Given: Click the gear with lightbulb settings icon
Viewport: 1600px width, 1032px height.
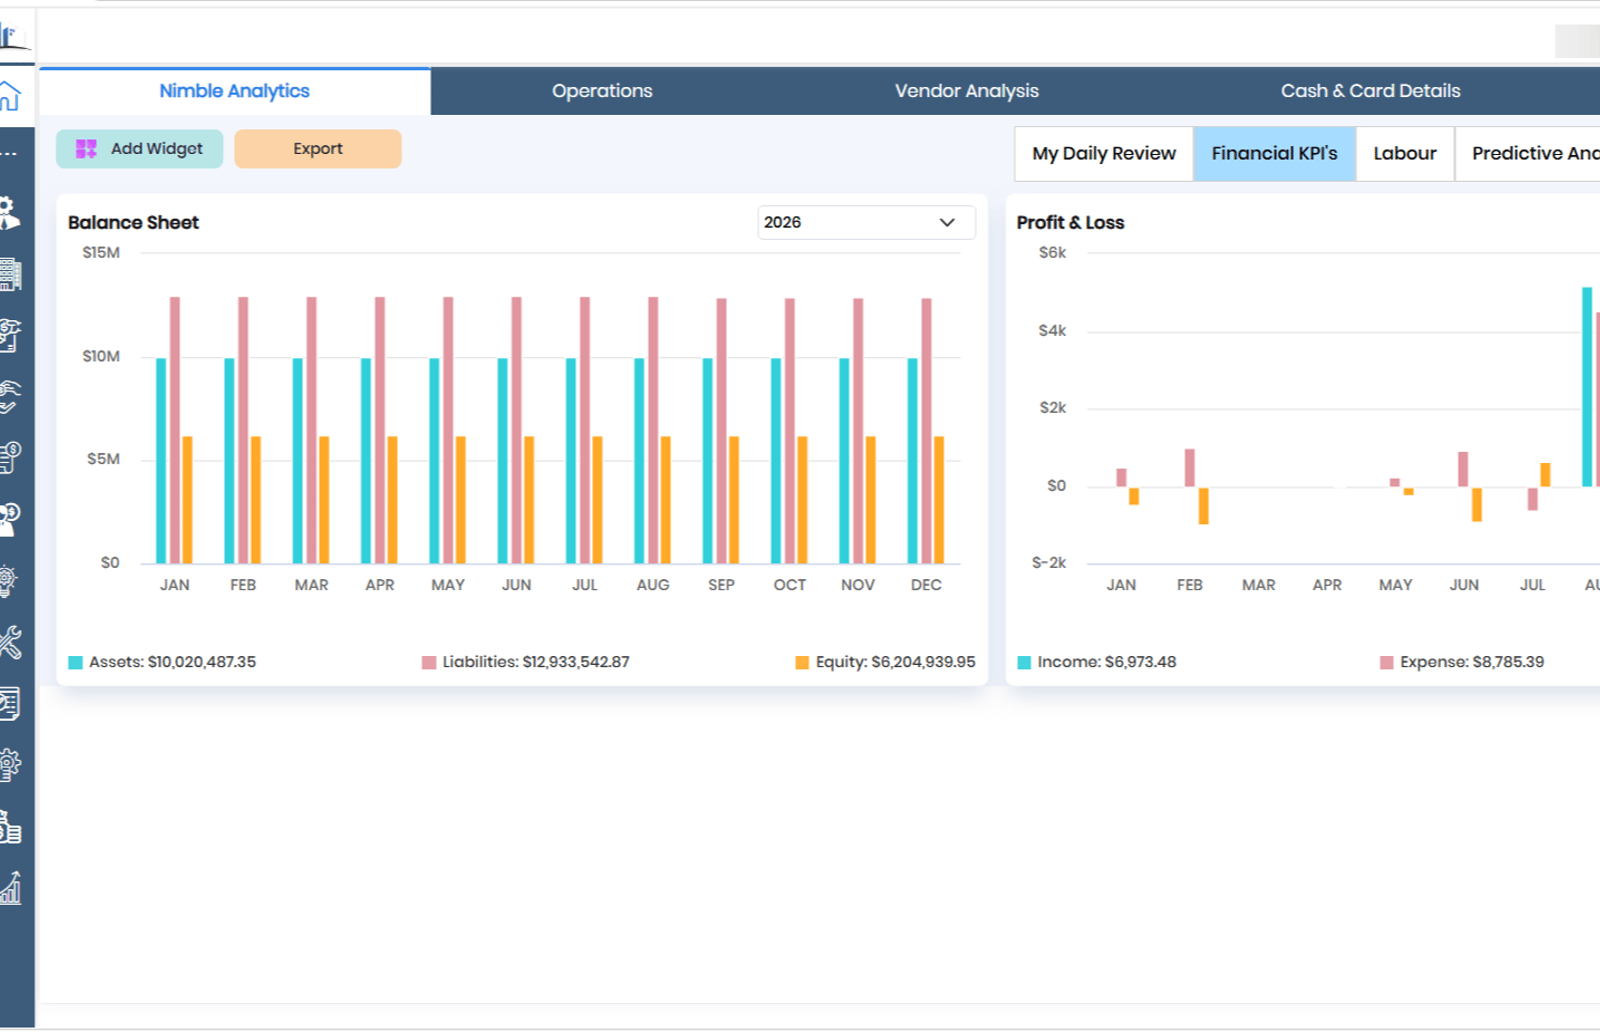Looking at the screenshot, I should click(x=9, y=765).
